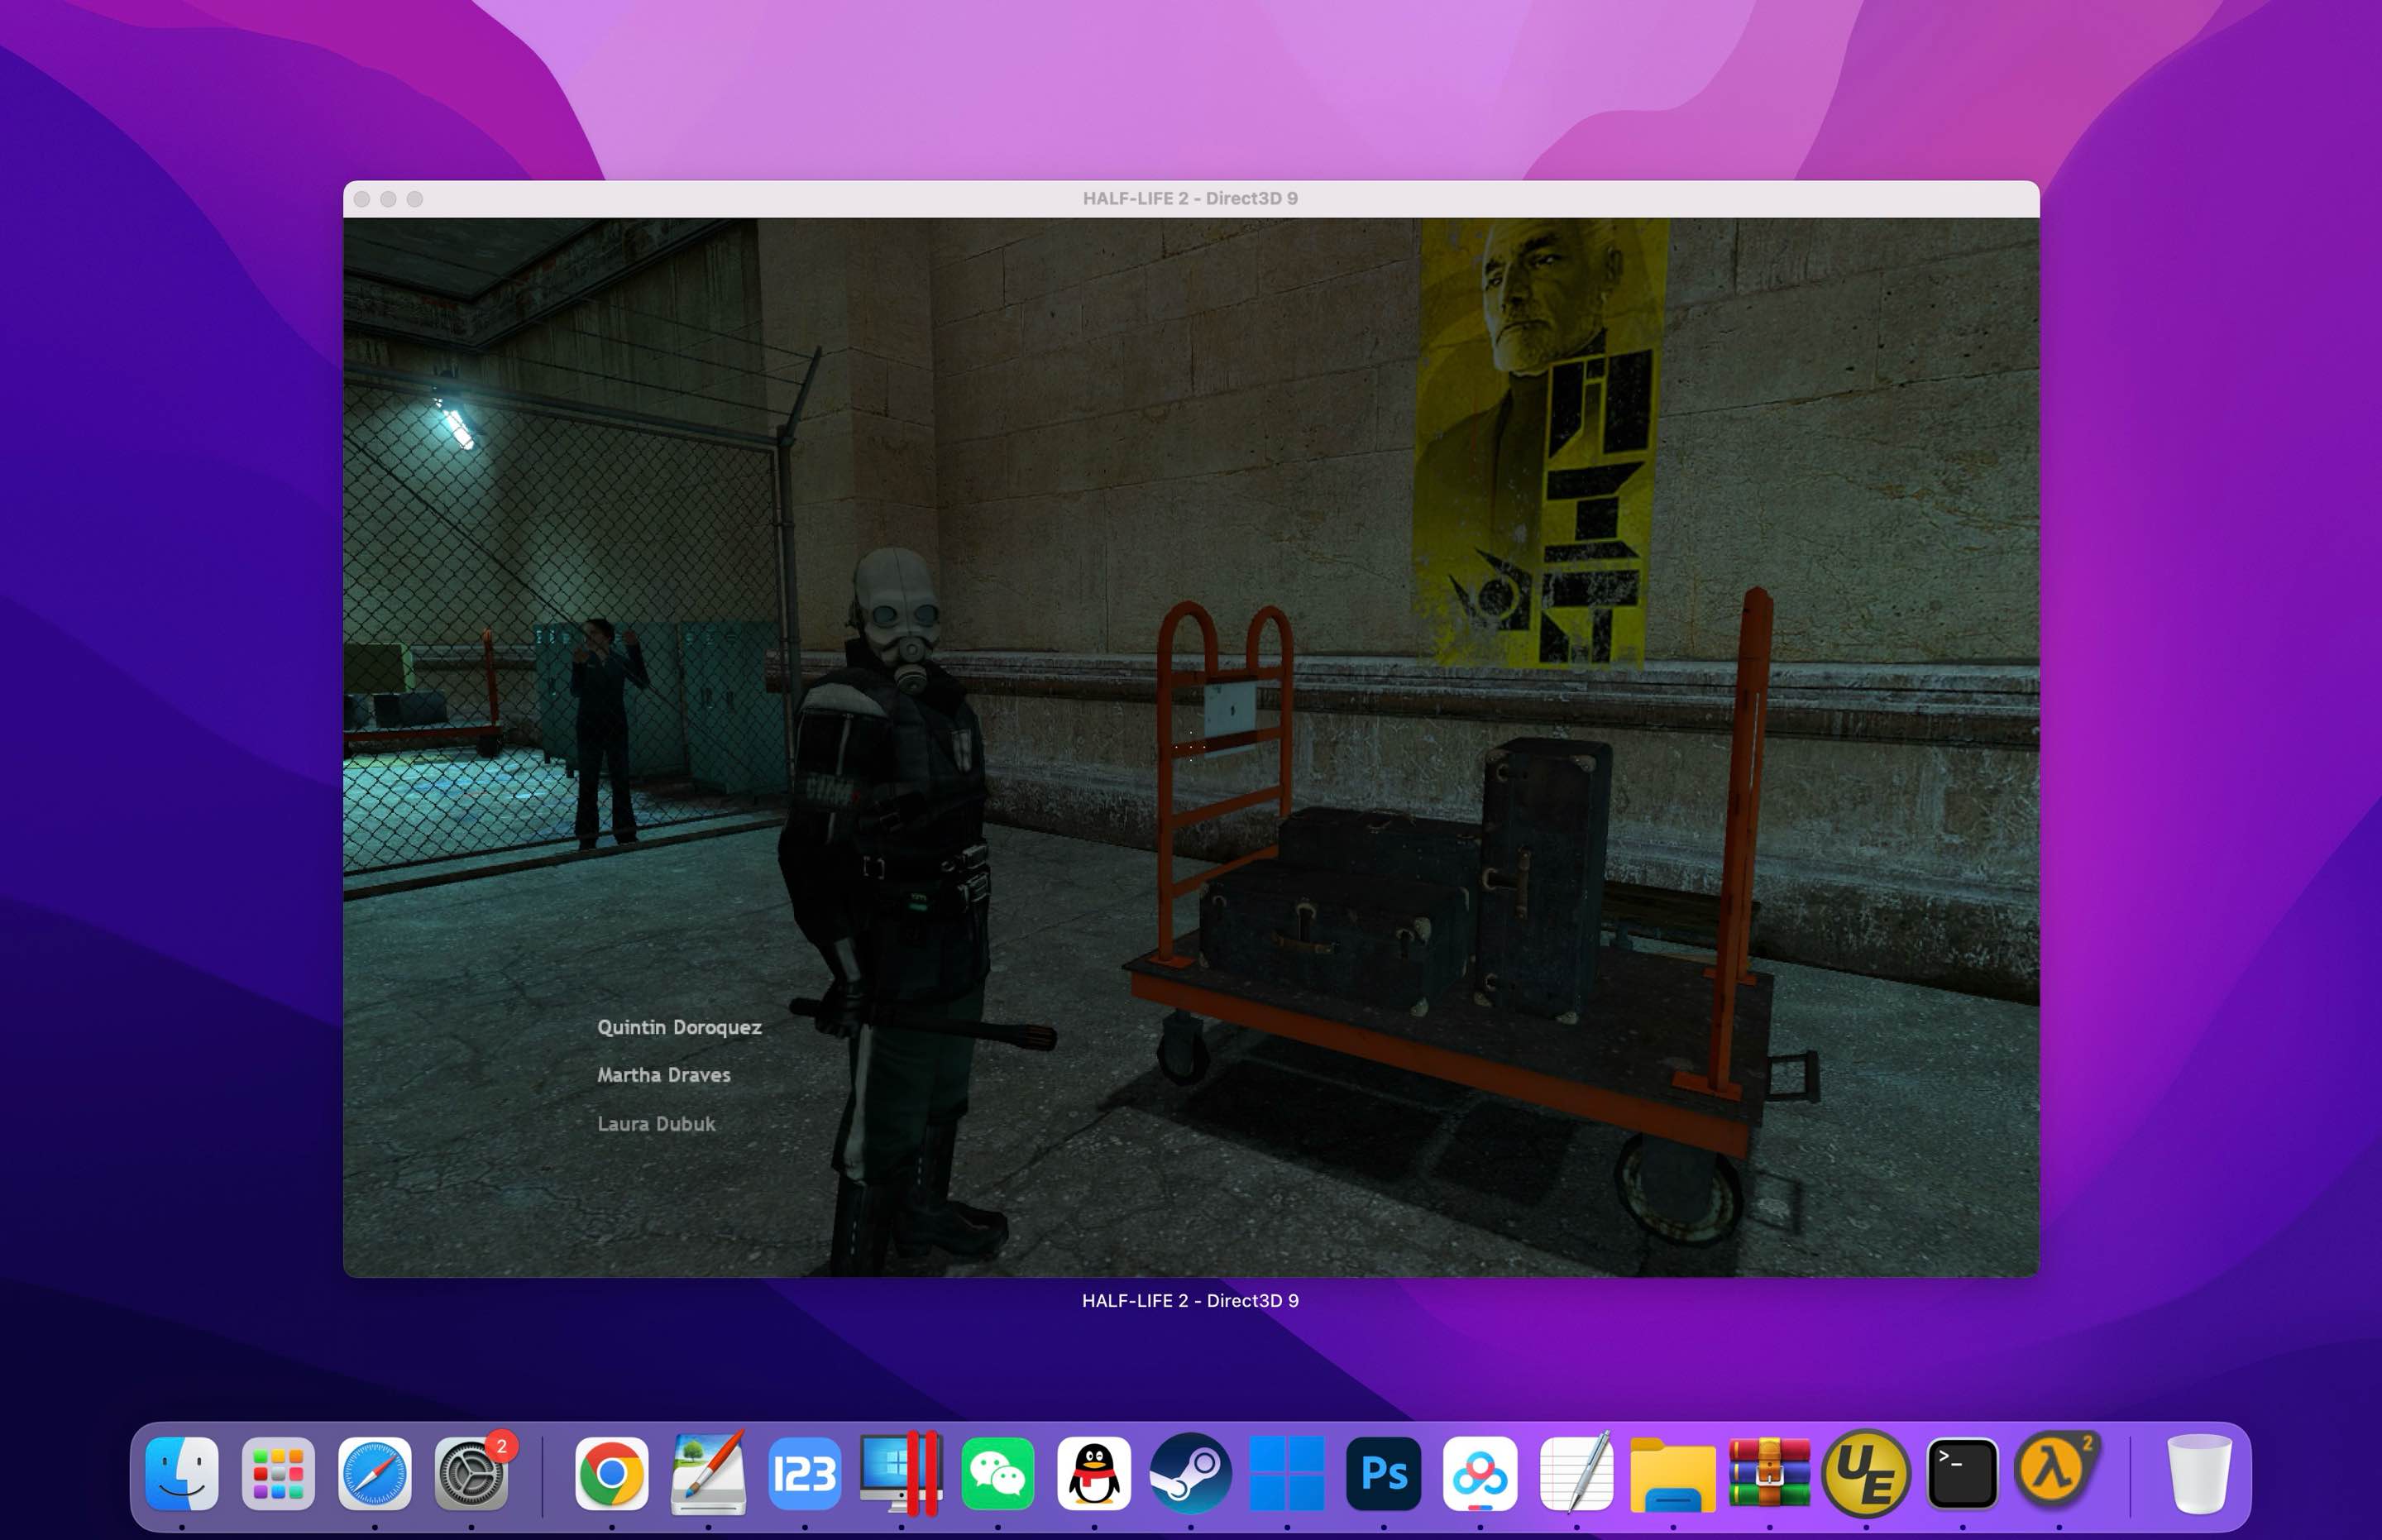Launch Safari from the dock
The image size is (2382, 1540).
(375, 1473)
